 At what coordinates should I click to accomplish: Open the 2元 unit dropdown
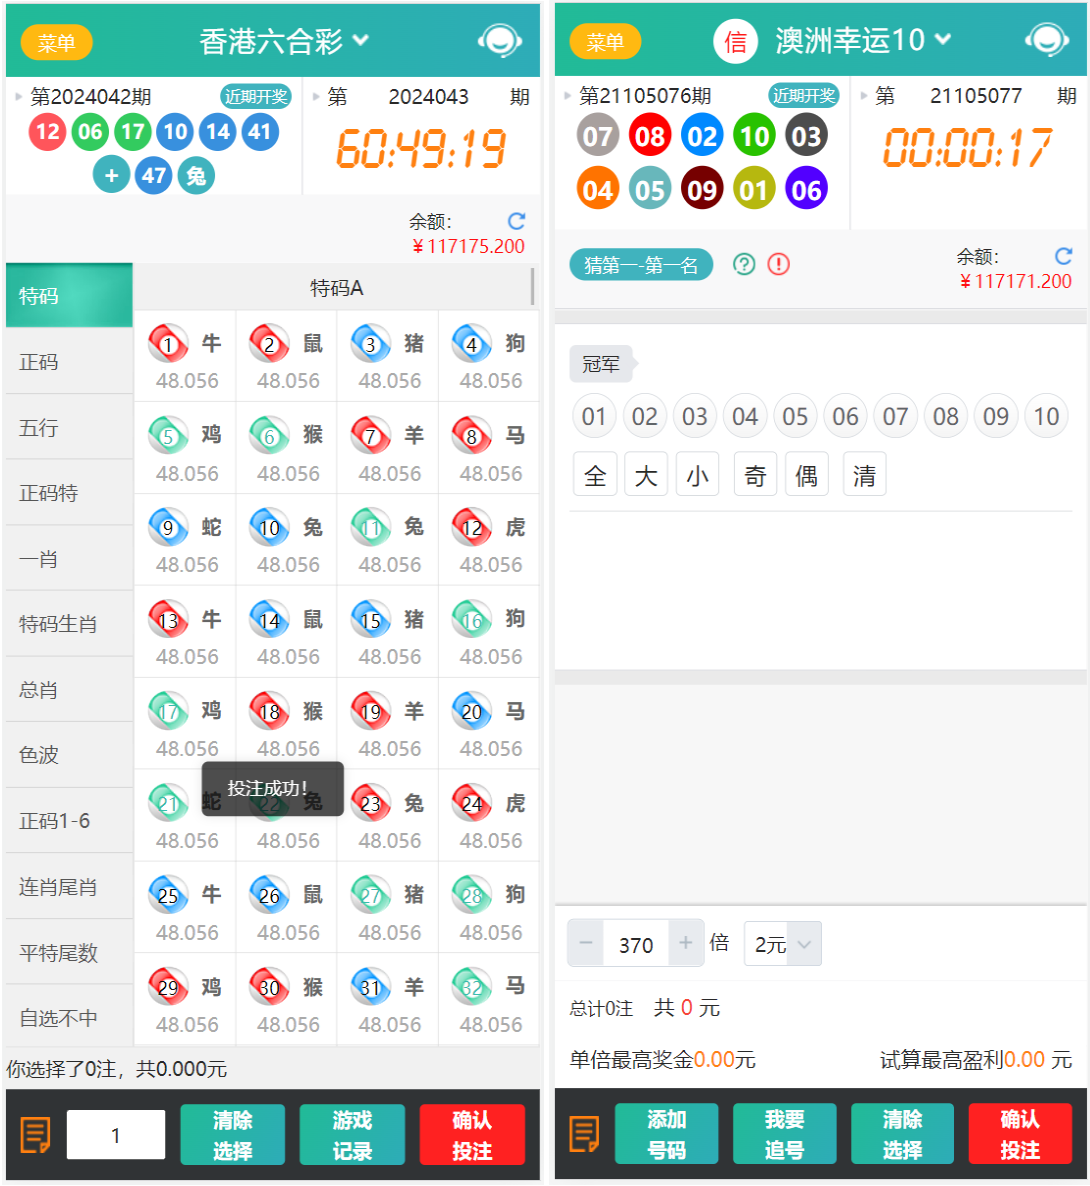click(782, 944)
